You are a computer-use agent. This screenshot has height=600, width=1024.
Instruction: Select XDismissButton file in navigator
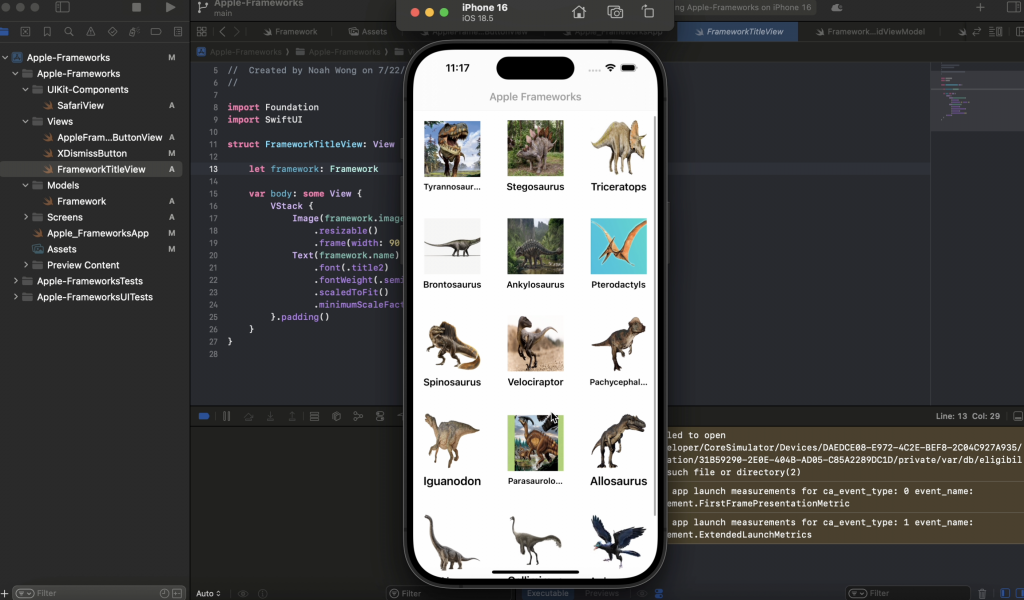click(x=91, y=153)
